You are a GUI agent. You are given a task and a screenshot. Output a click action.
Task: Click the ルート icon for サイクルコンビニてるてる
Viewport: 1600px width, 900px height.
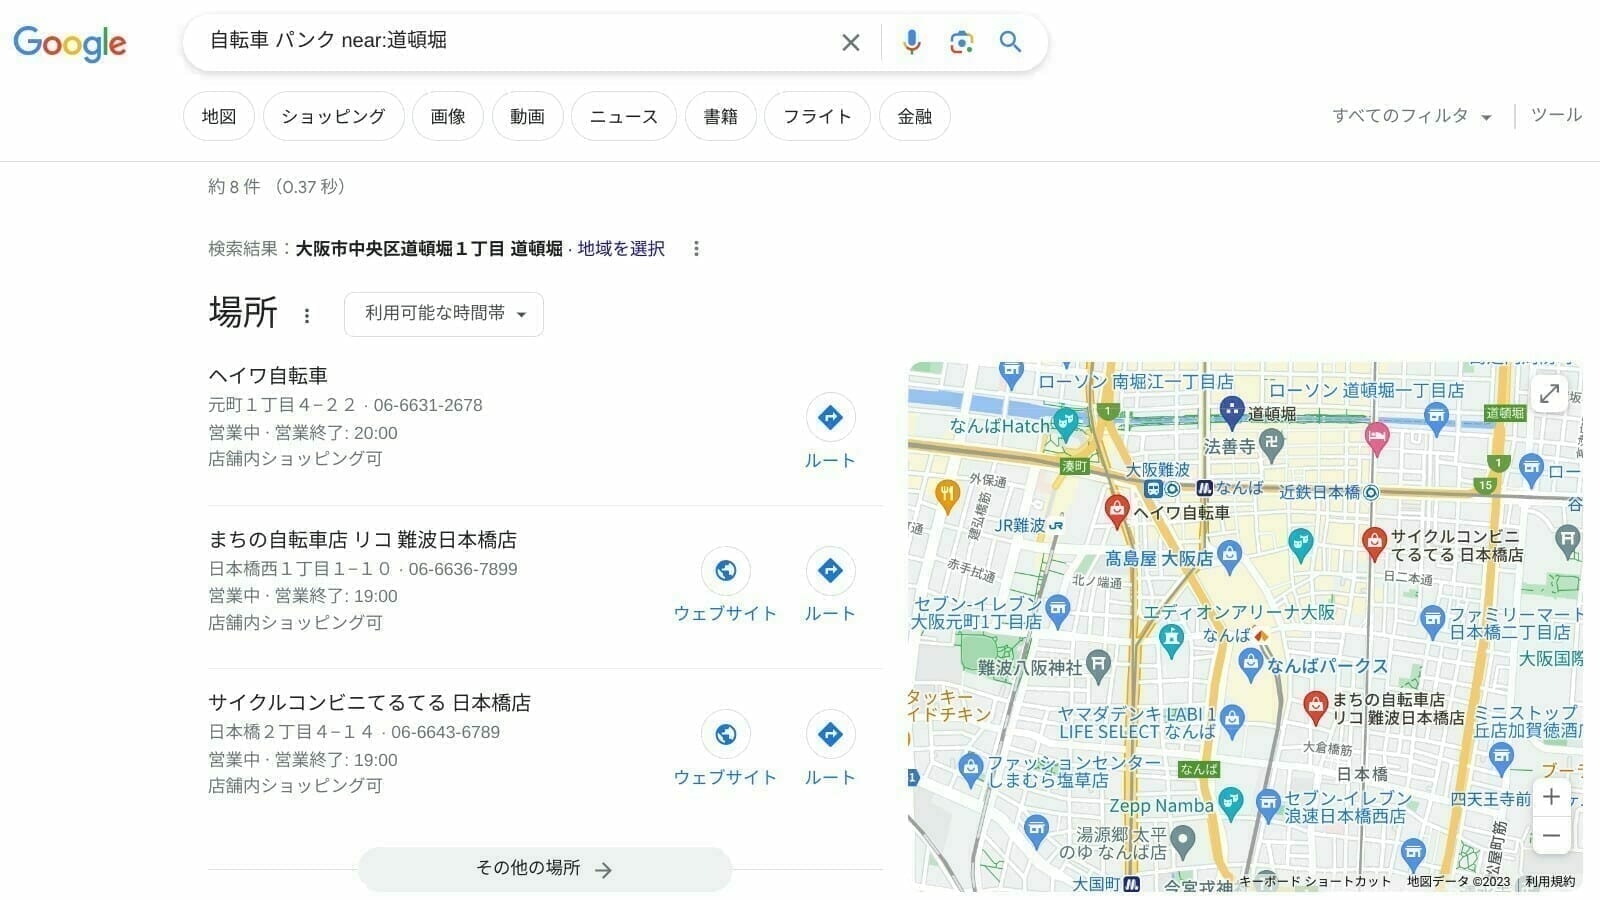pyautogui.click(x=830, y=734)
